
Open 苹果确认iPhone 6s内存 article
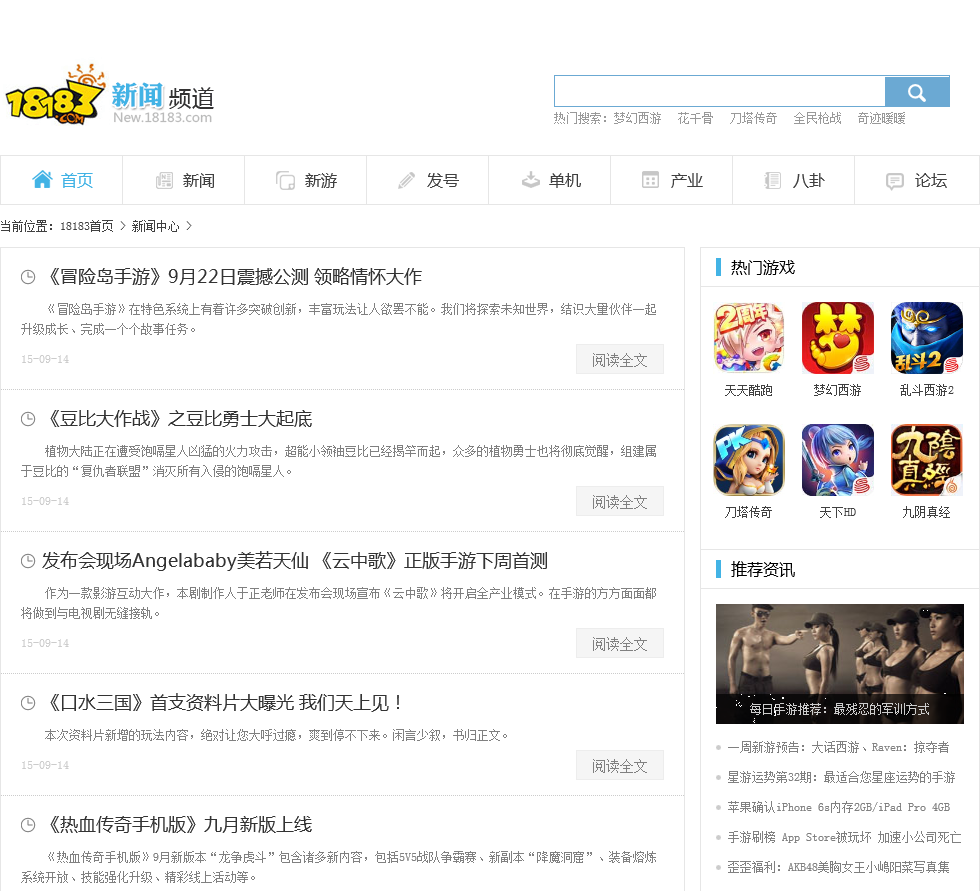coord(839,807)
